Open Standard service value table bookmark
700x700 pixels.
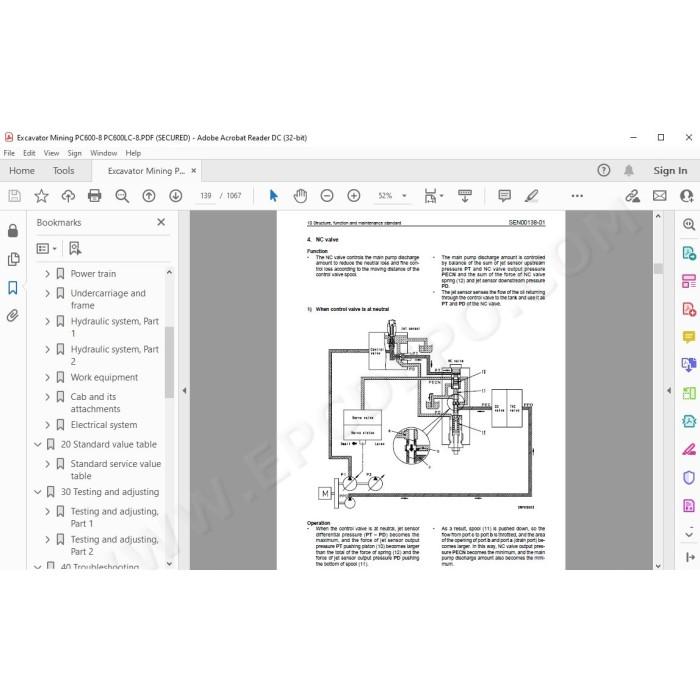(x=116, y=470)
